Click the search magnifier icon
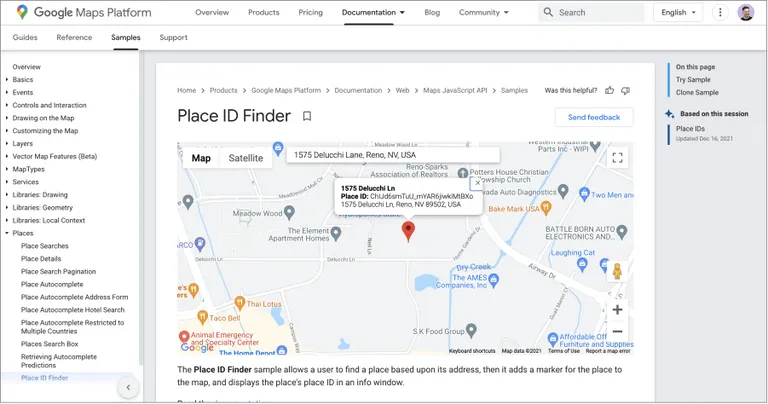The image size is (768, 404). point(548,12)
